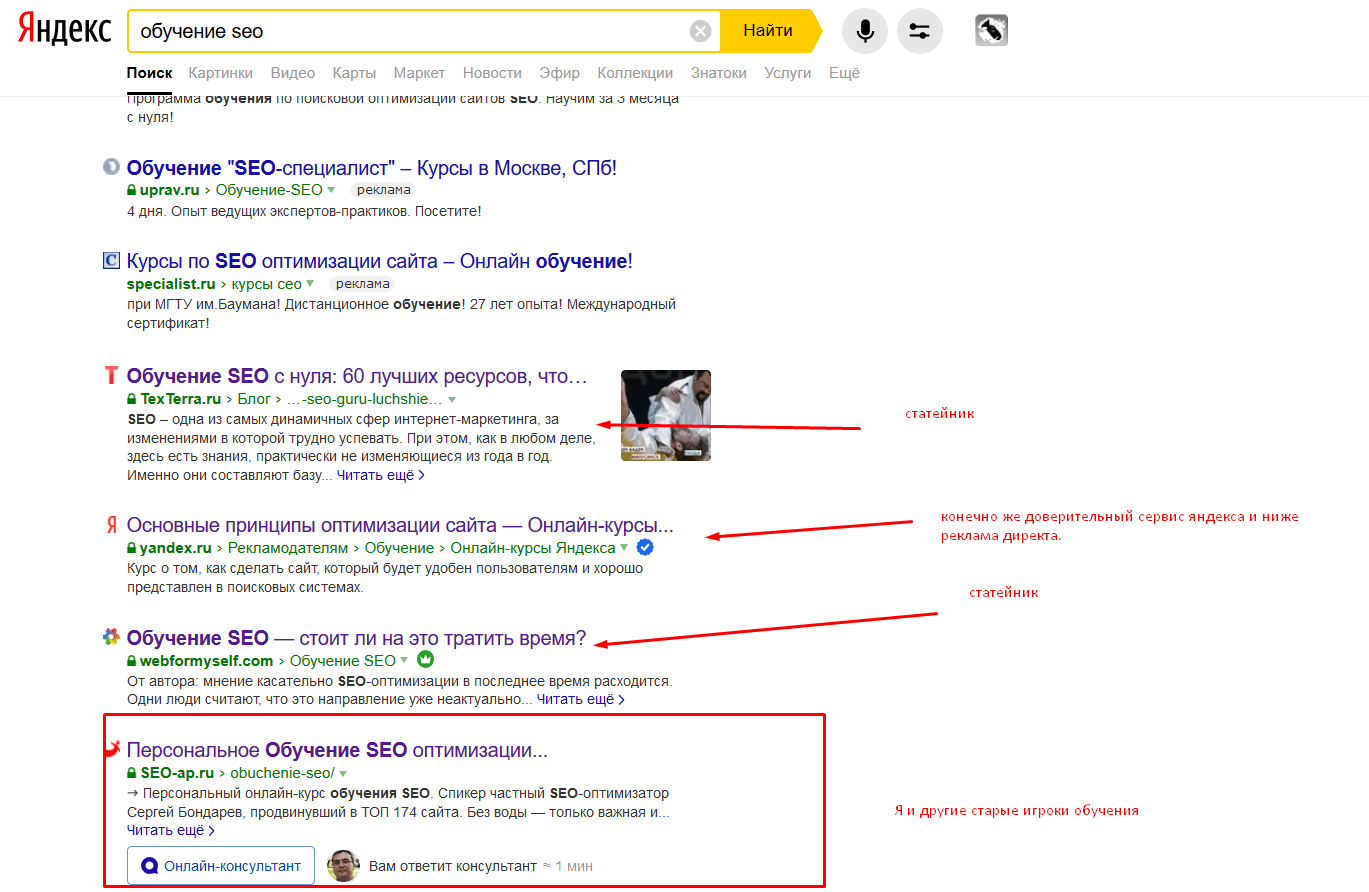The height and width of the screenshot is (892, 1369).
Task: Expand the dropdown arrow after webformyself Обучение SEO
Action: pyautogui.click(x=404, y=660)
